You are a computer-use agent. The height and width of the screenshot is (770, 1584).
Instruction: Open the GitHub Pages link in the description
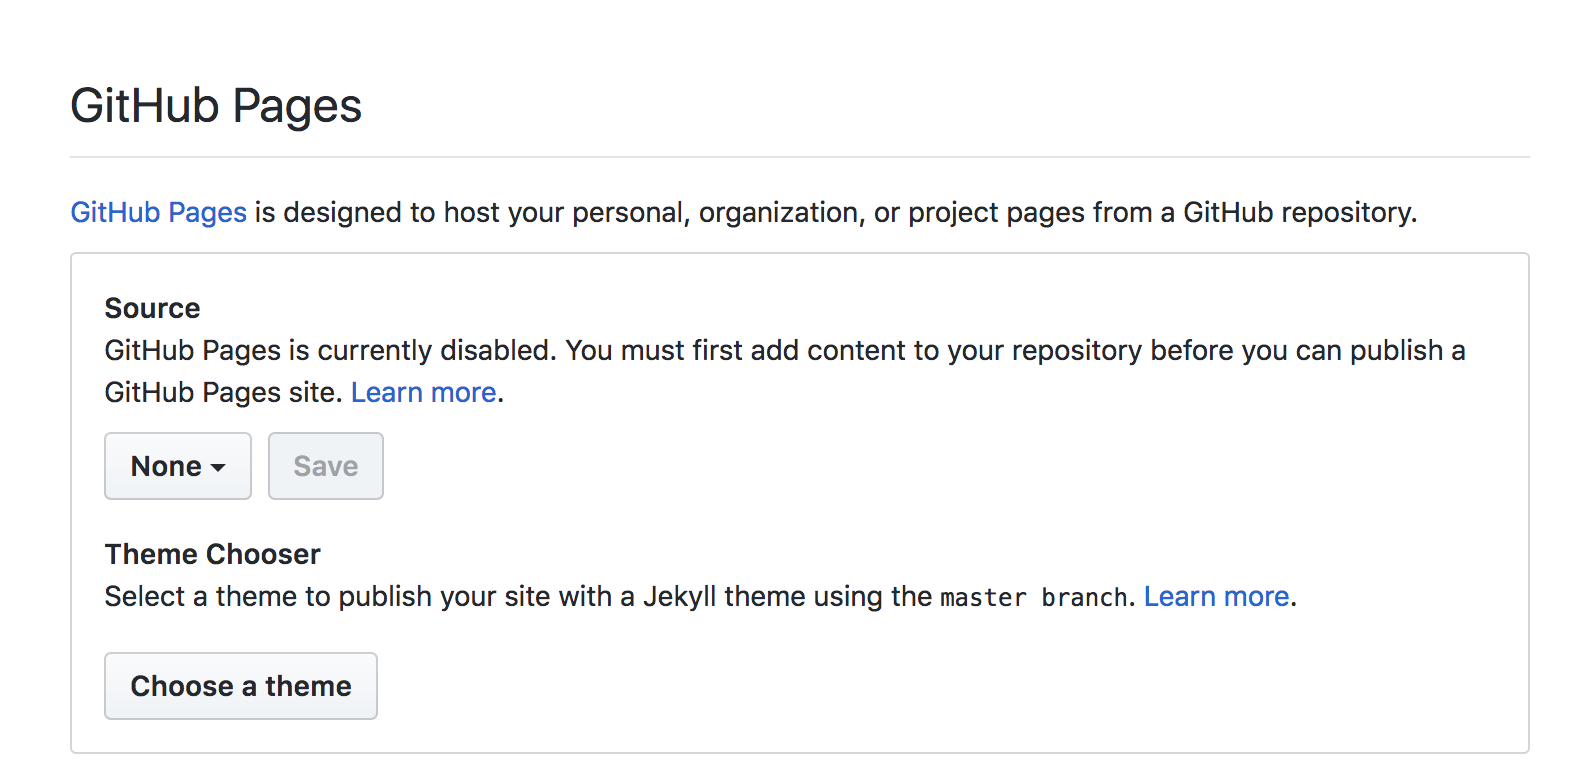(158, 212)
